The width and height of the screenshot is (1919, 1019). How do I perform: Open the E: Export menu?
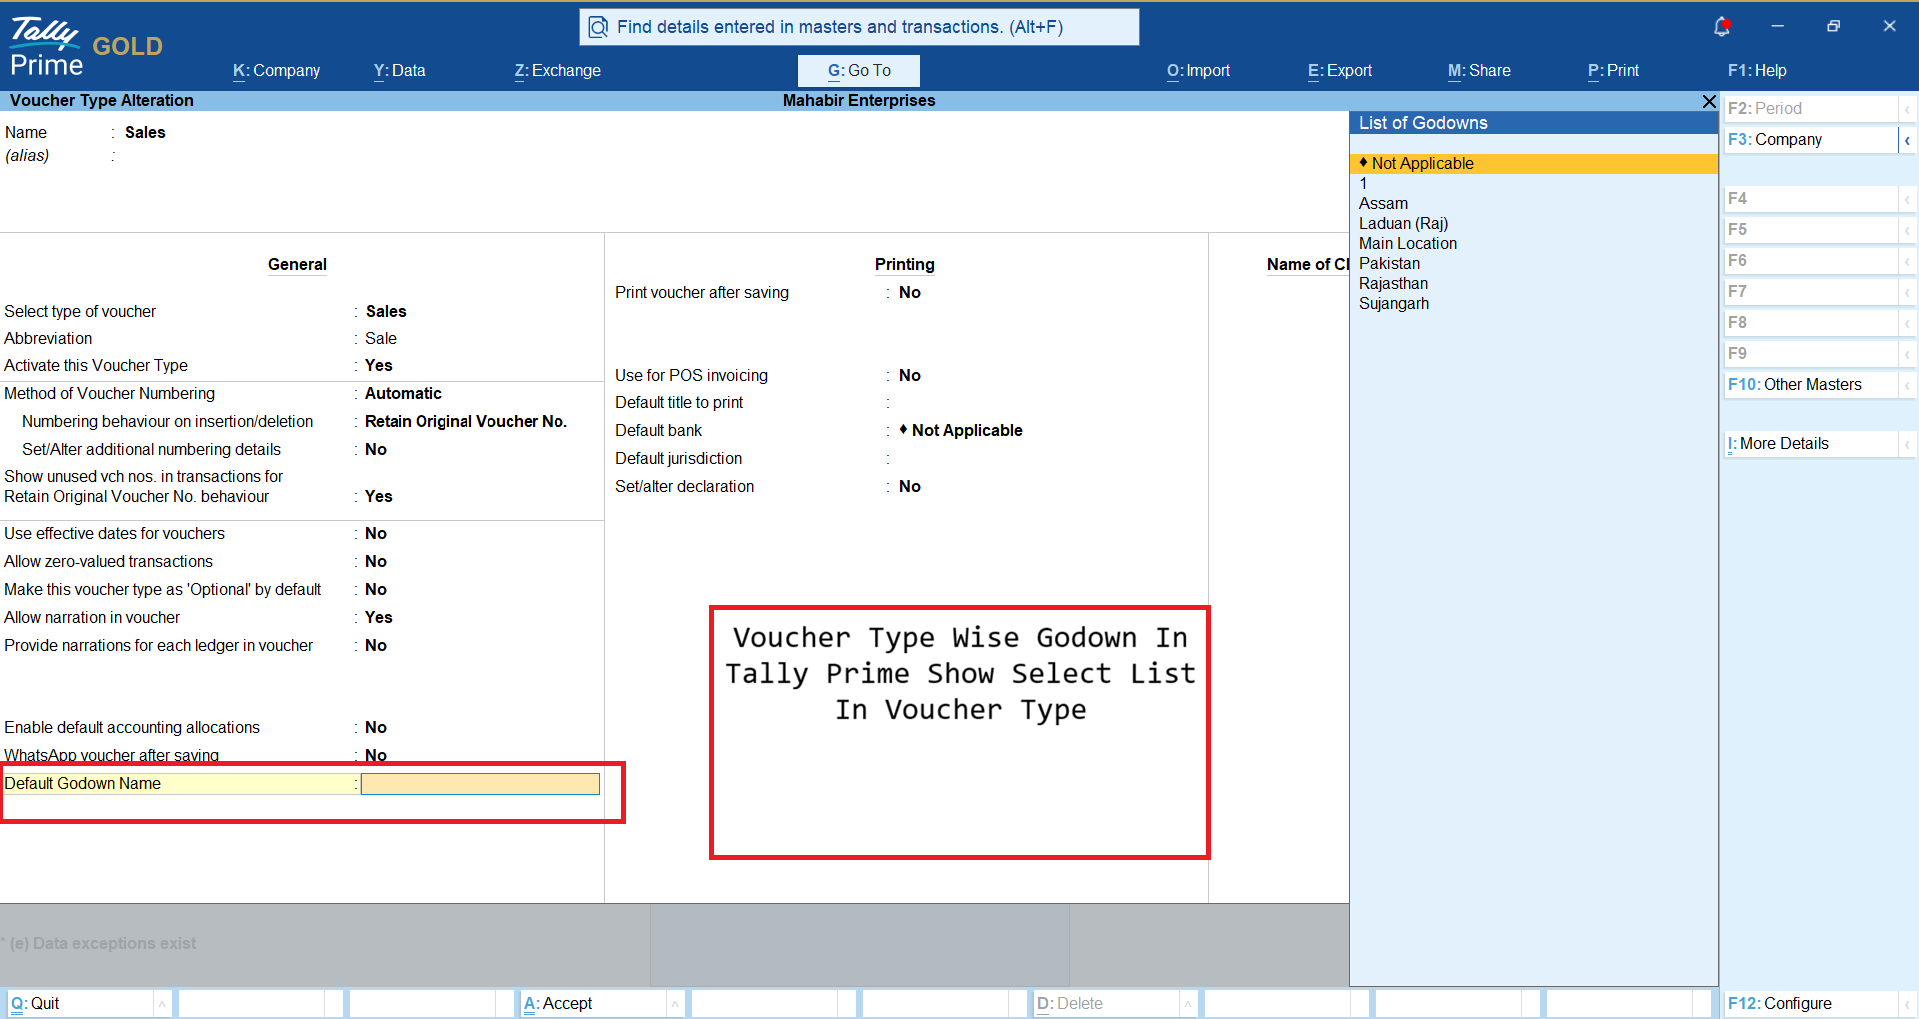click(x=1339, y=70)
